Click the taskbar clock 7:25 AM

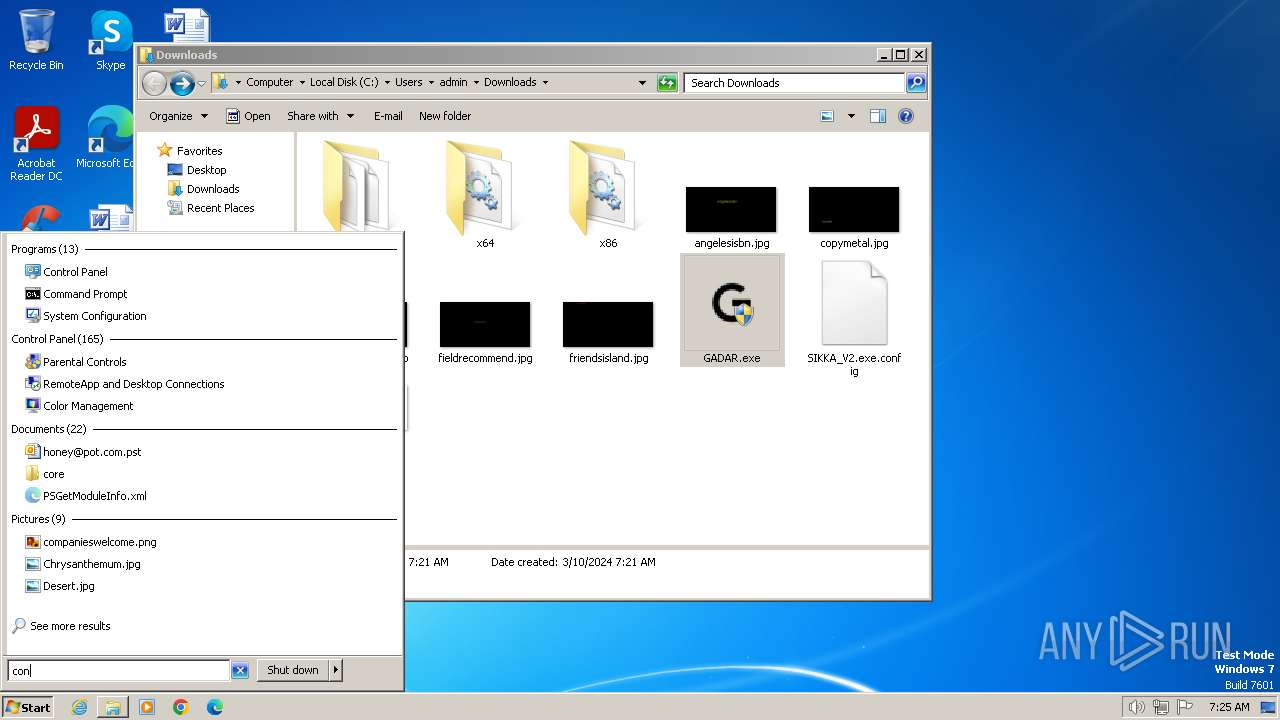[1229, 707]
